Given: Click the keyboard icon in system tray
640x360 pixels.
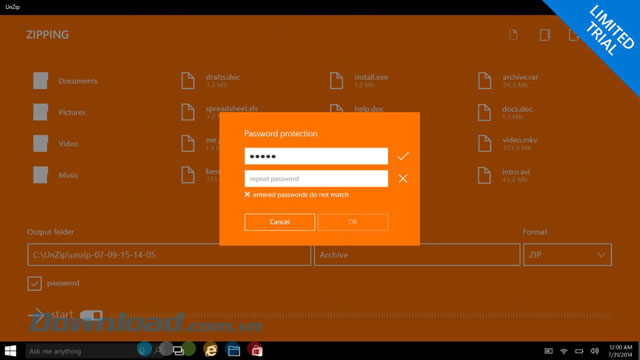Looking at the screenshot, I should (x=549, y=351).
